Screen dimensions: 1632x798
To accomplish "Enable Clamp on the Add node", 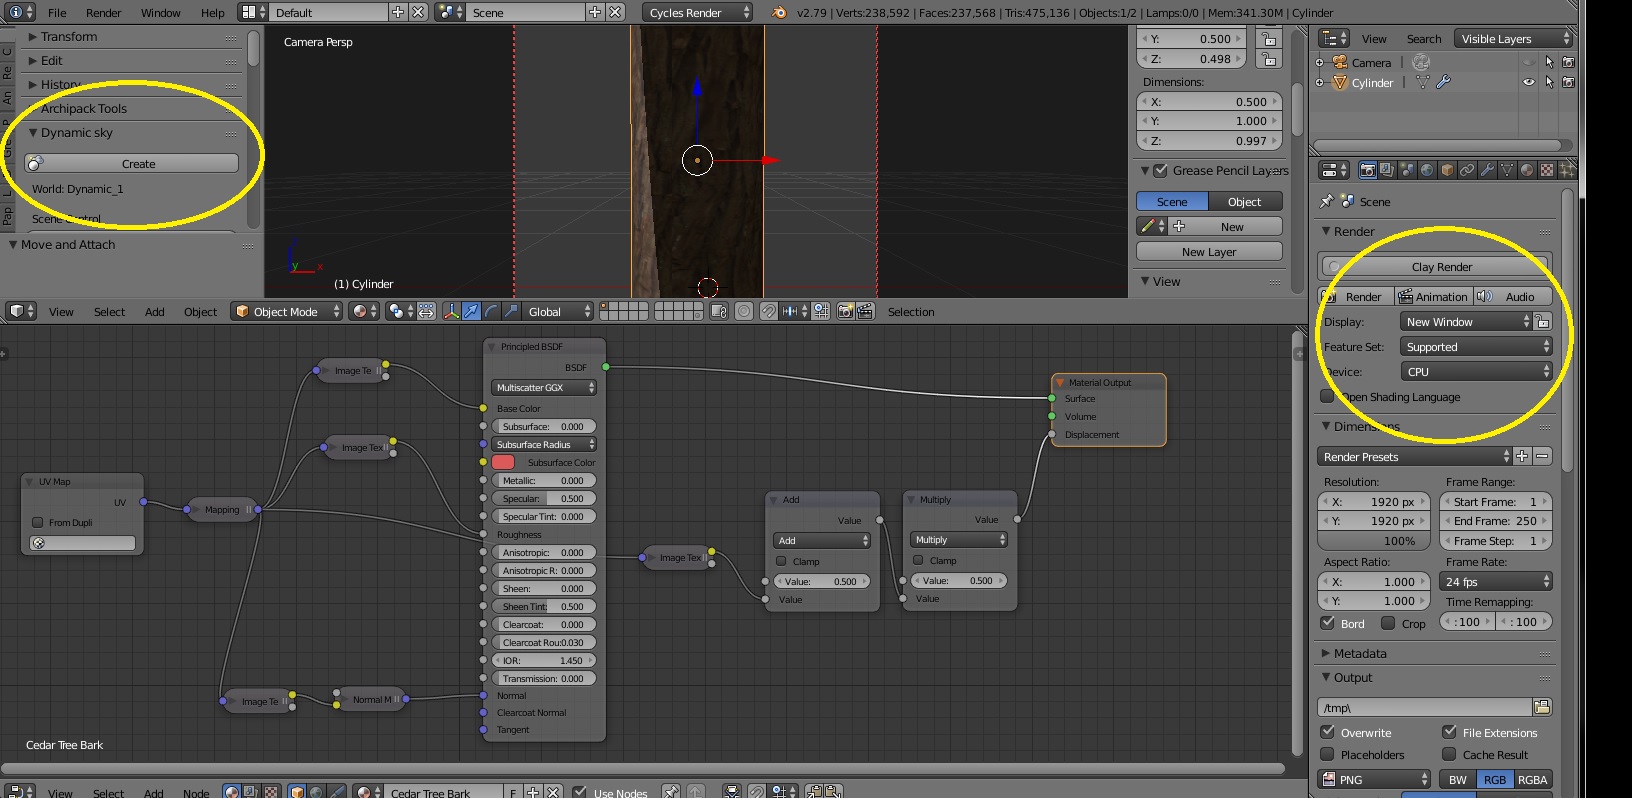I will point(782,561).
